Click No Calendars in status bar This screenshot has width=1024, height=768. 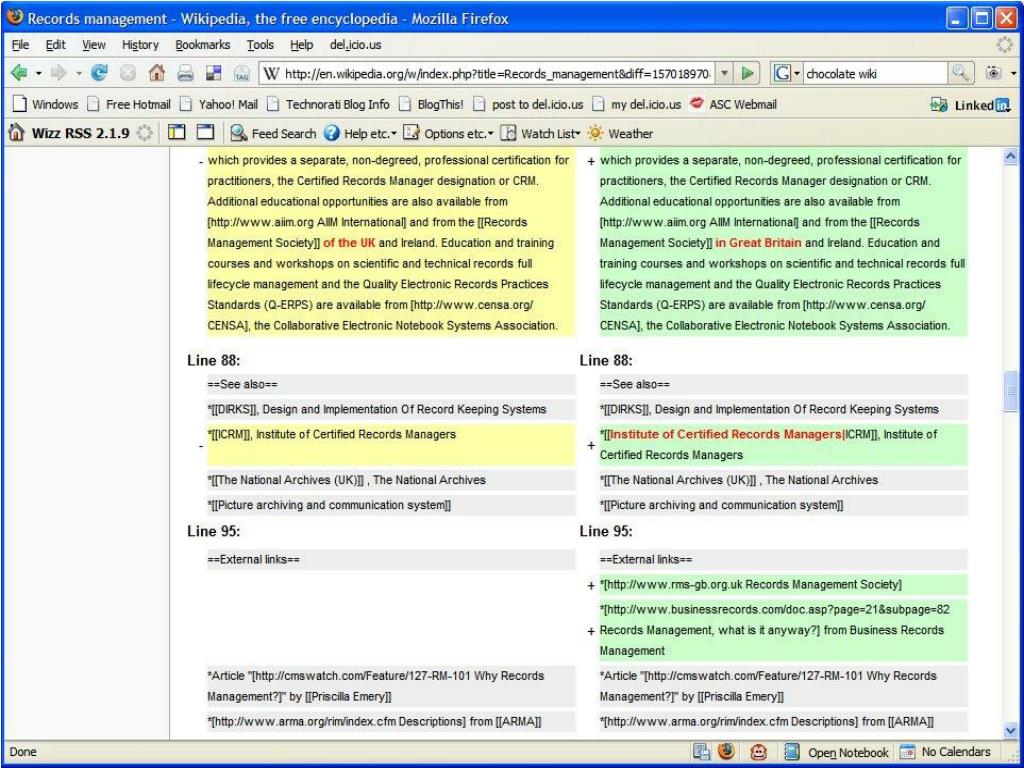pos(956,752)
